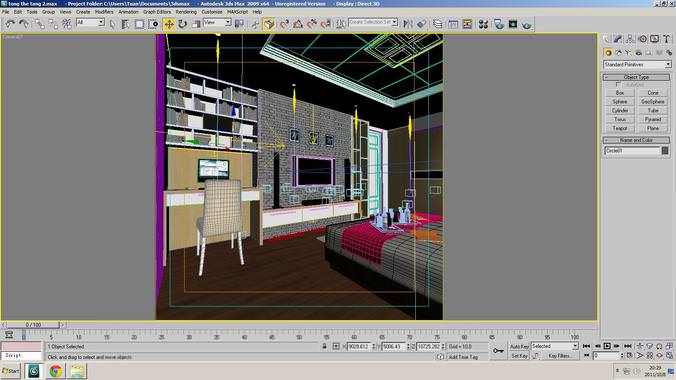Click Bind to Space Warp icon

pyautogui.click(x=66, y=24)
